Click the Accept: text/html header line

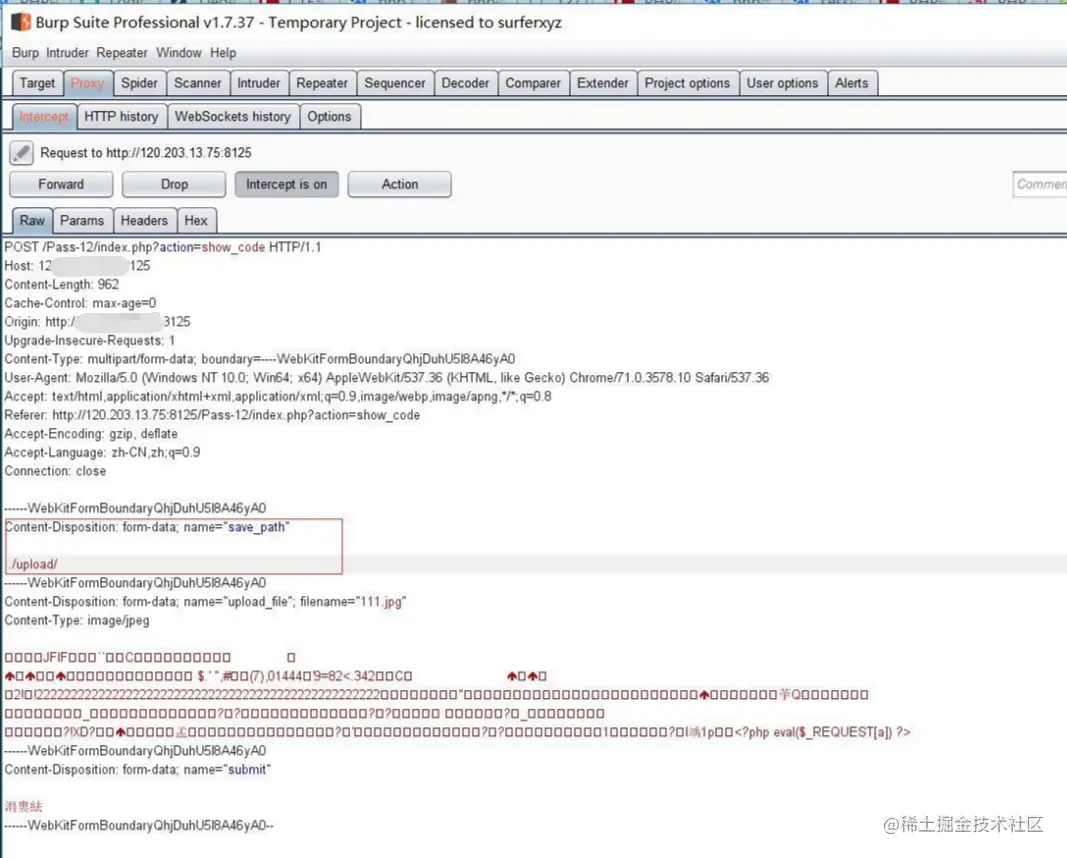(278, 396)
